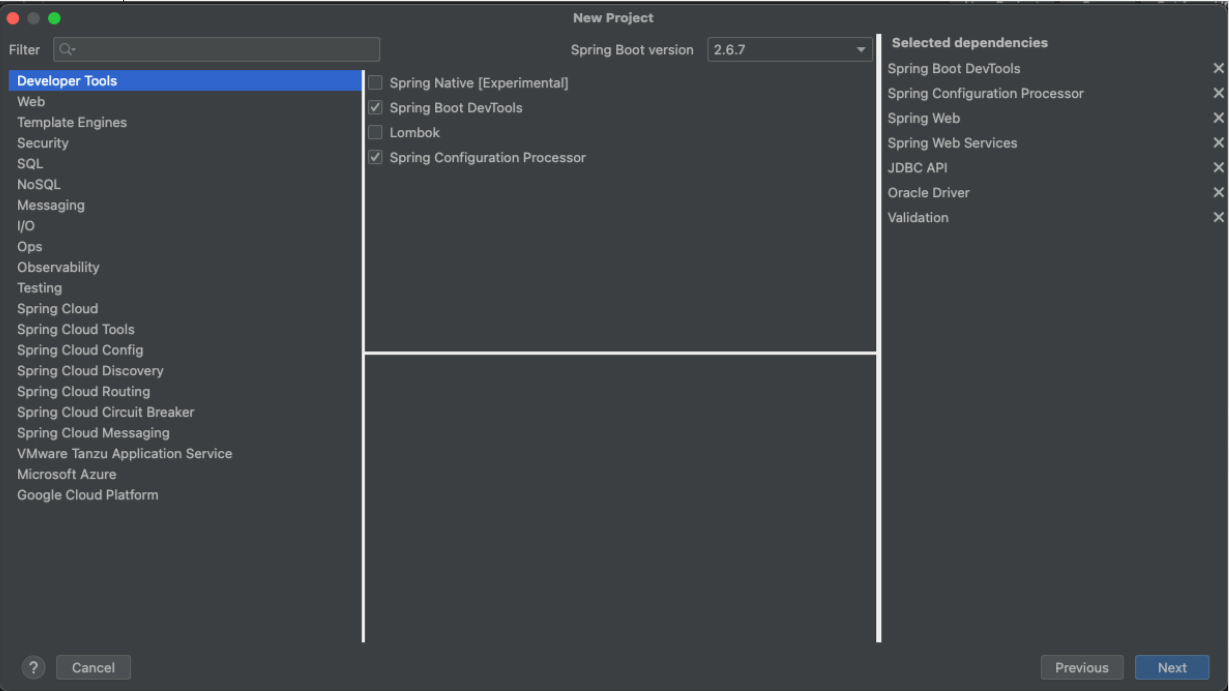
Task: Remove the Oracle Driver dependency
Action: 1218,193
